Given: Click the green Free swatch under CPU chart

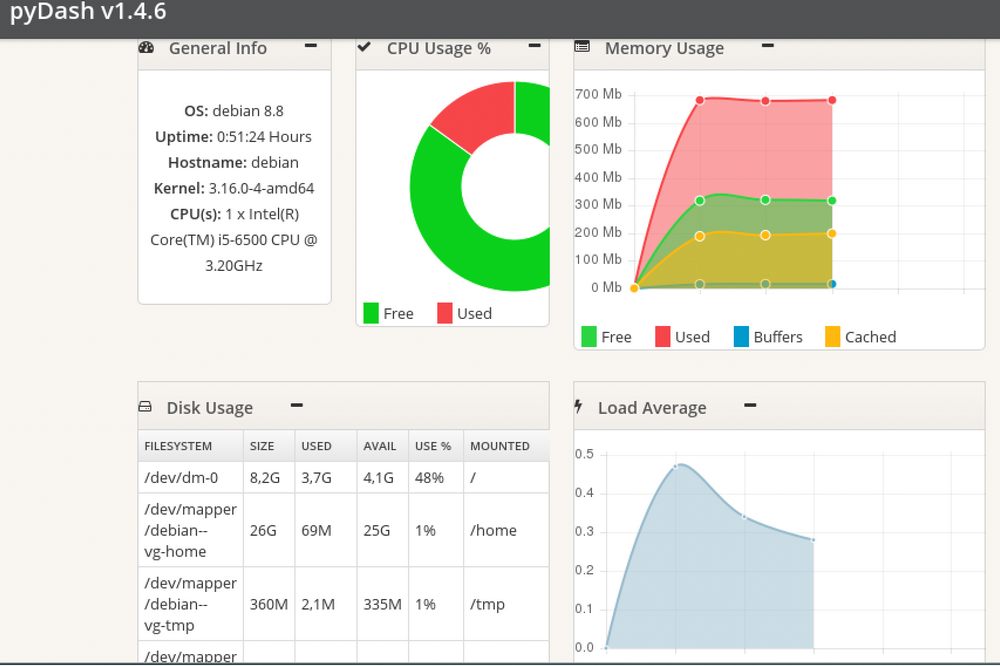Looking at the screenshot, I should click(369, 313).
